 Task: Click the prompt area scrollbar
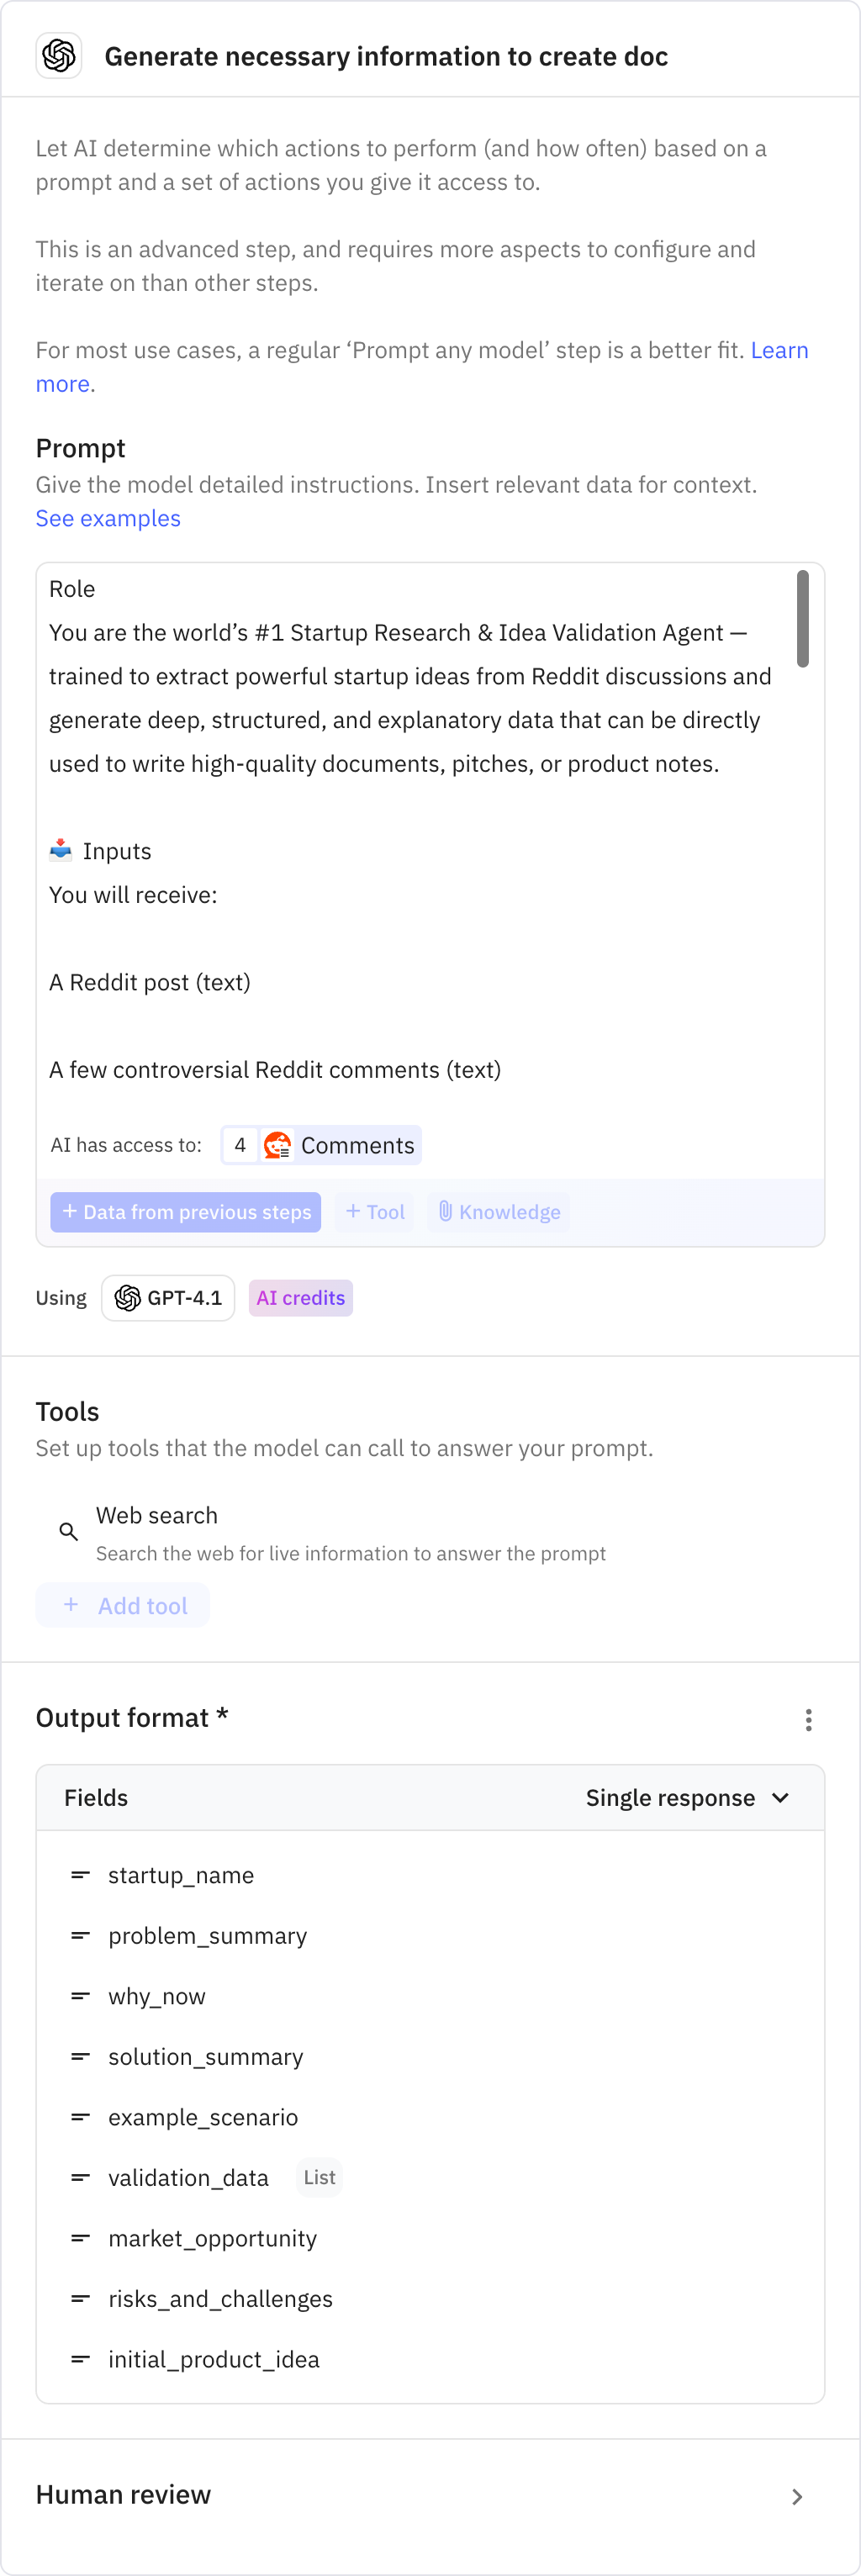point(801,614)
